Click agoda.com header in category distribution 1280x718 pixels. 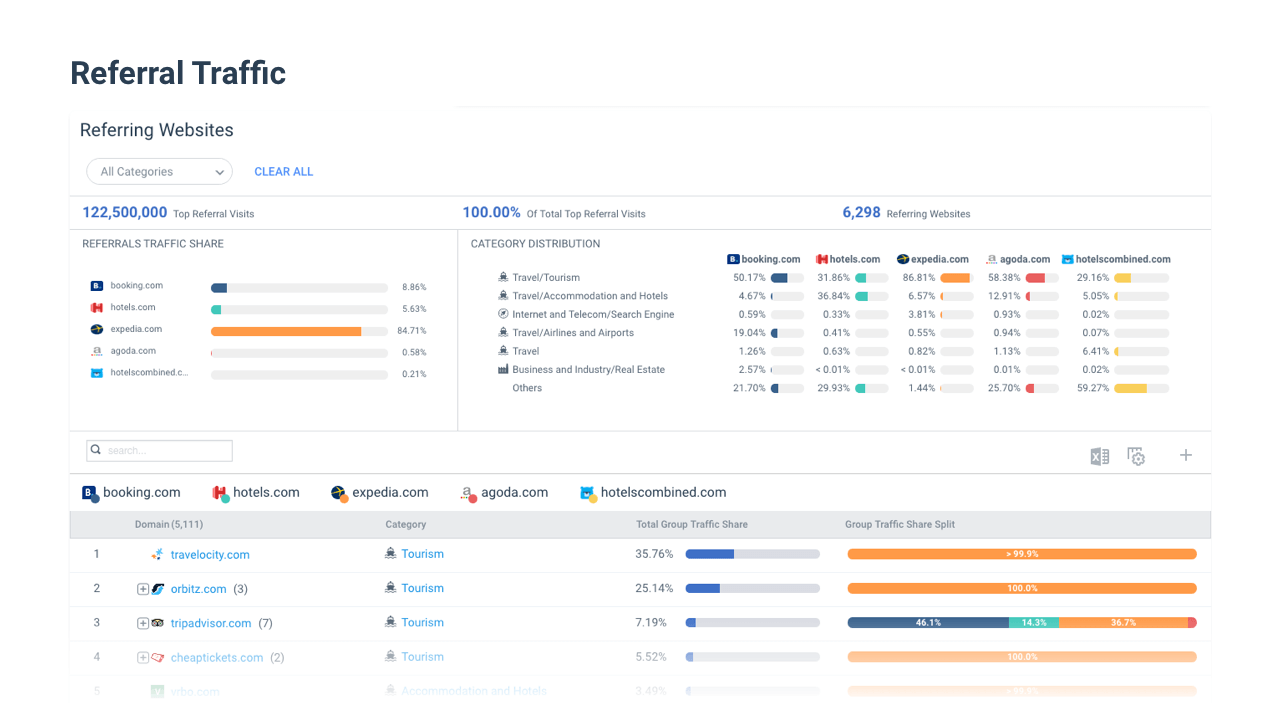pyautogui.click(x=1018, y=259)
